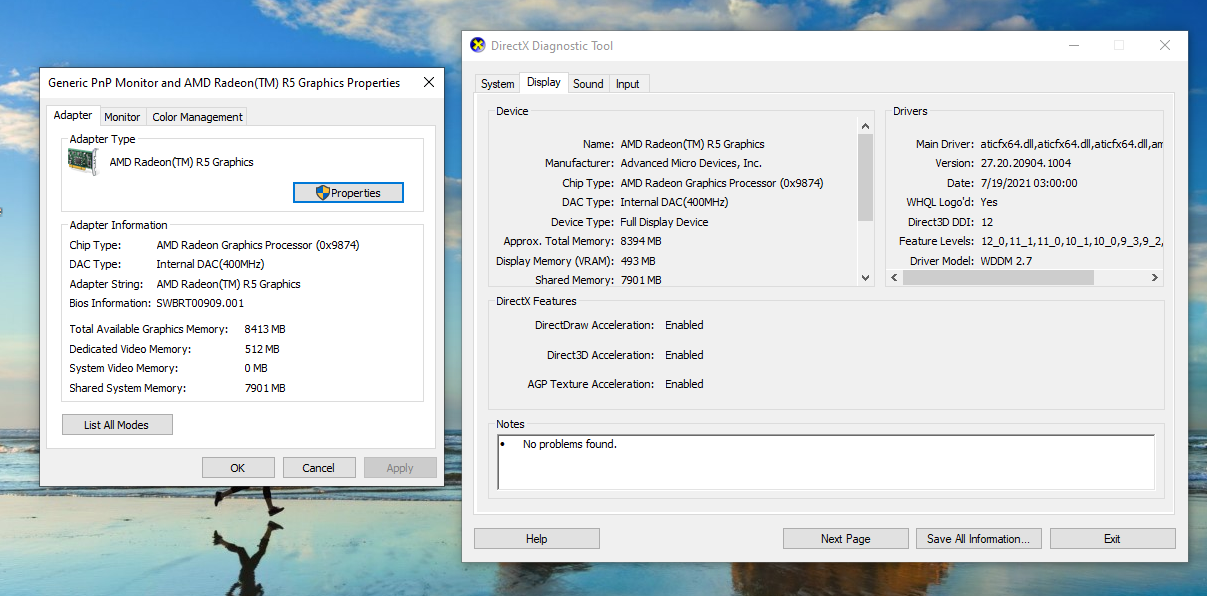
Task: Go to Next Page in DirectX tool
Action: tap(846, 539)
